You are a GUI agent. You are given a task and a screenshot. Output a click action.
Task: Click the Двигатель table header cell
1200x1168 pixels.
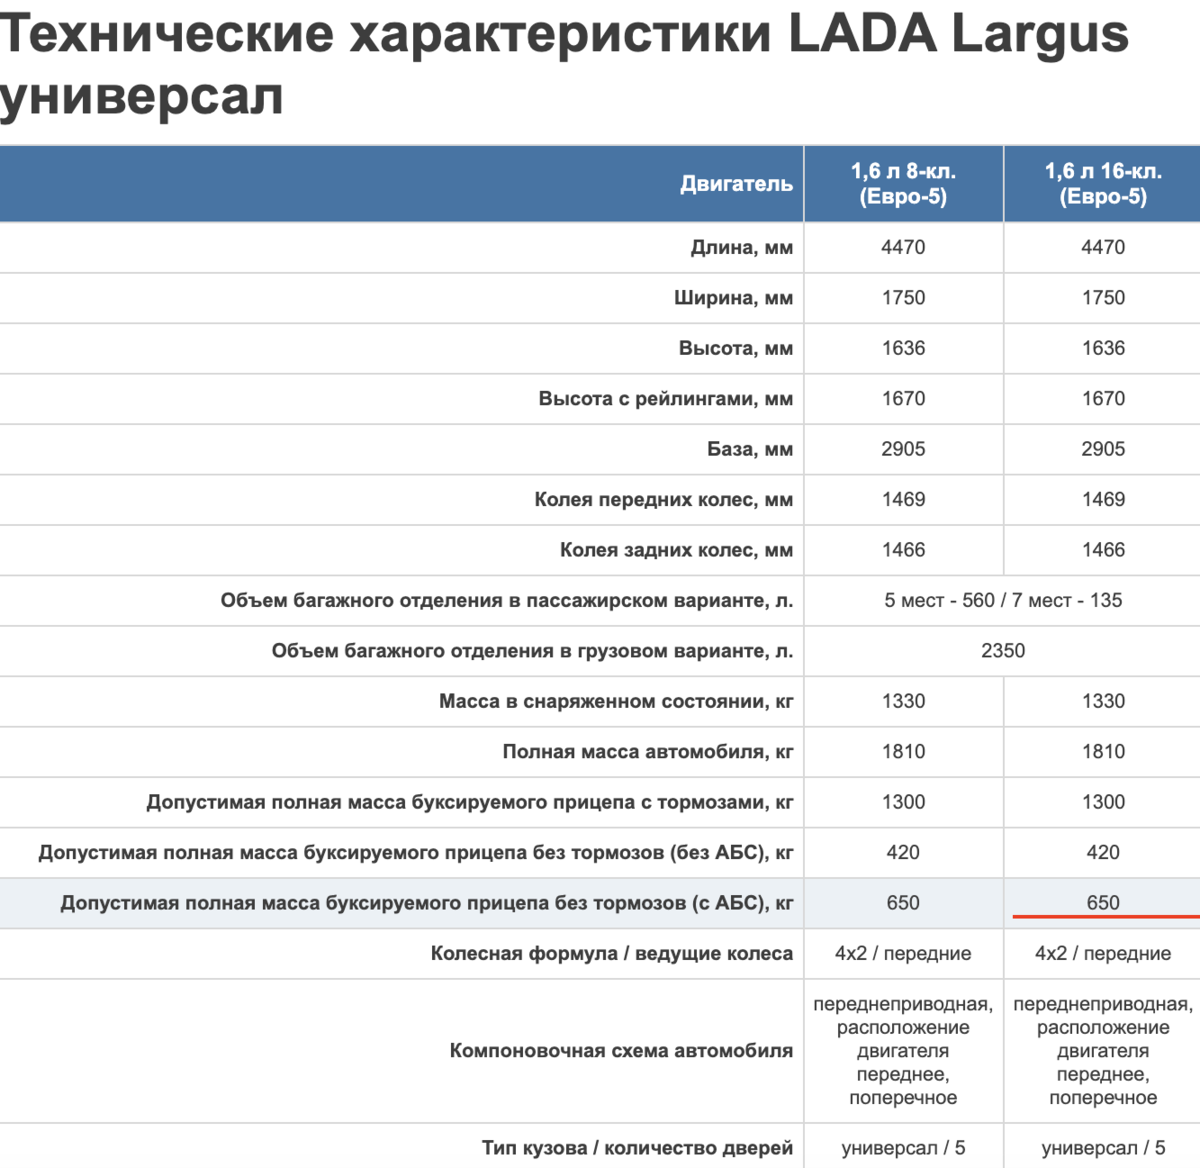click(737, 184)
